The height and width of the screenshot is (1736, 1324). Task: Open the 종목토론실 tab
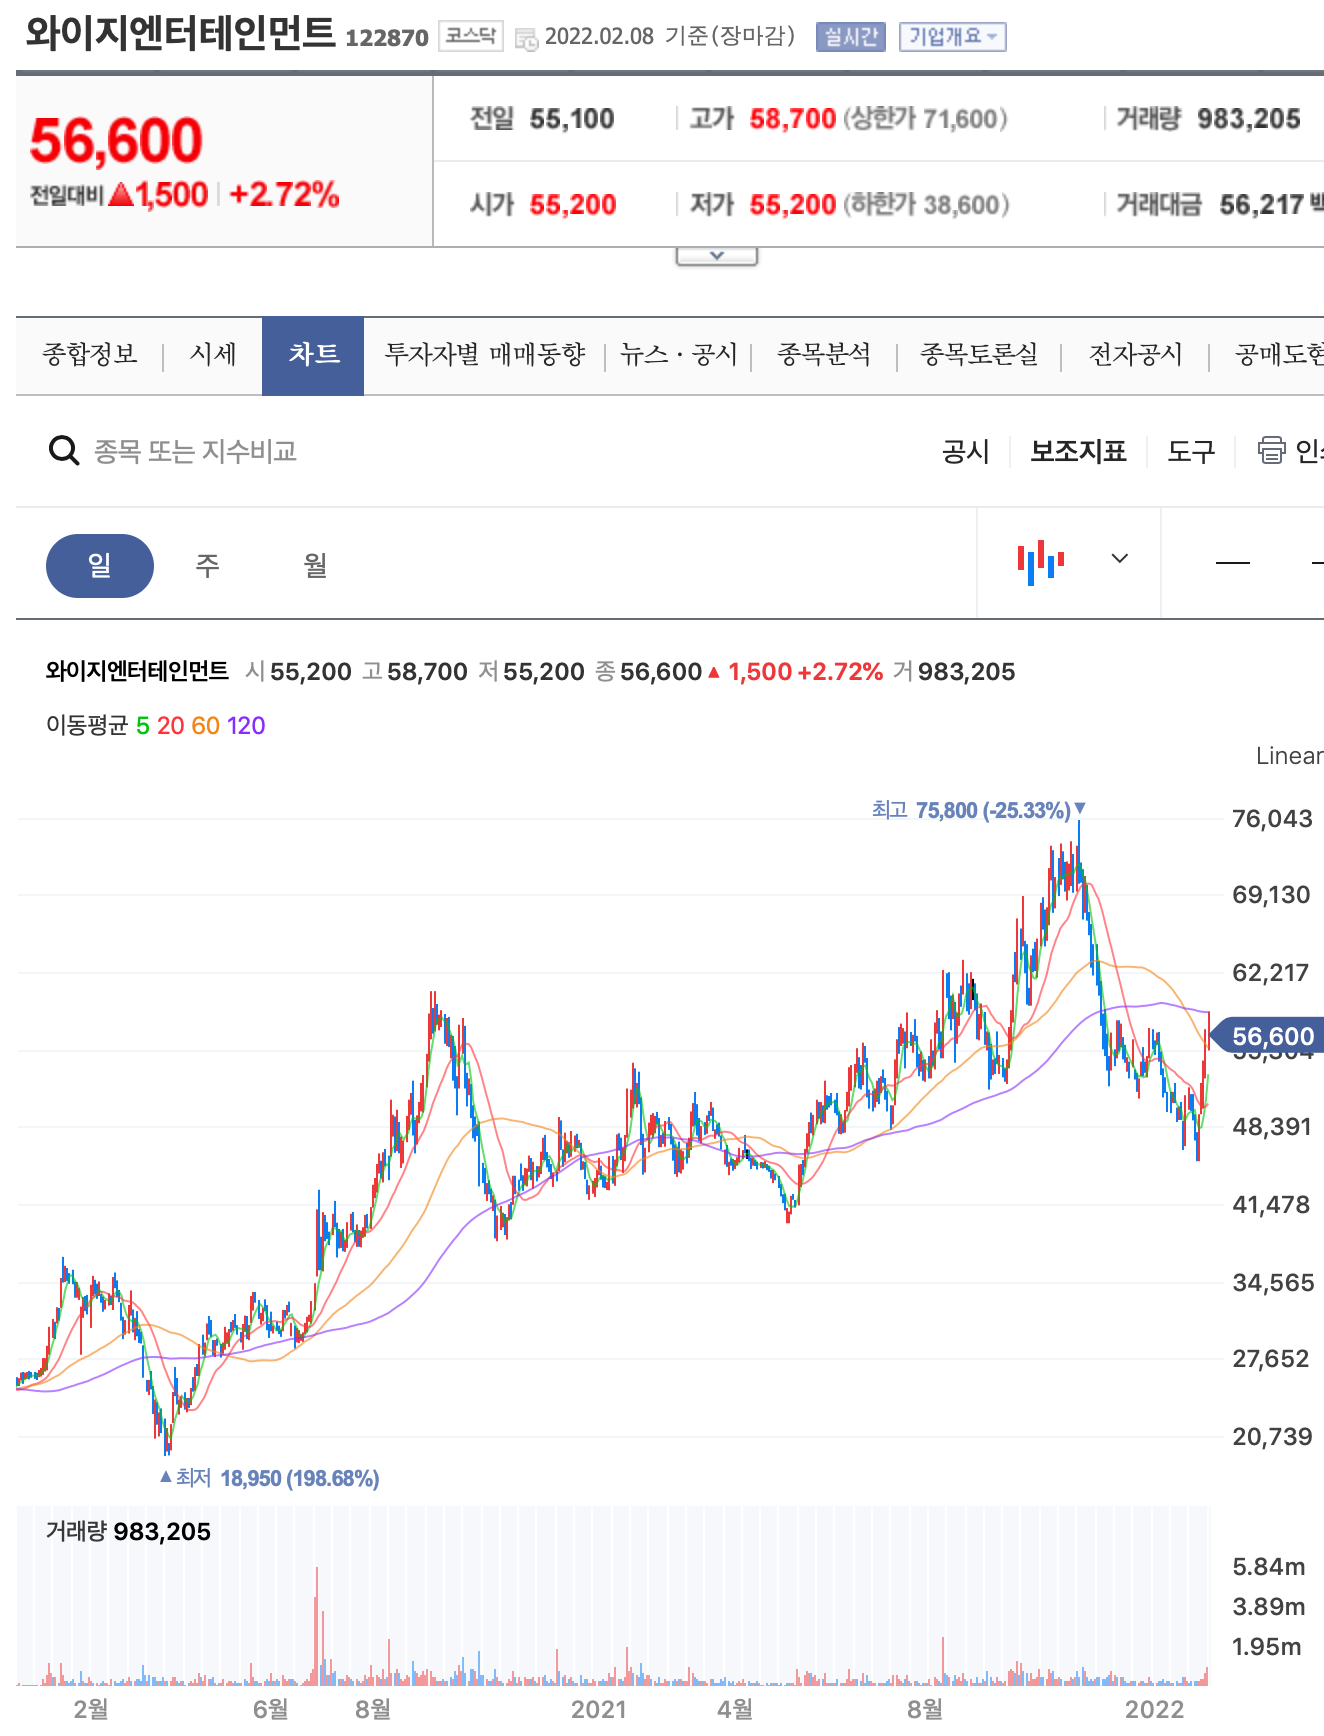(979, 355)
